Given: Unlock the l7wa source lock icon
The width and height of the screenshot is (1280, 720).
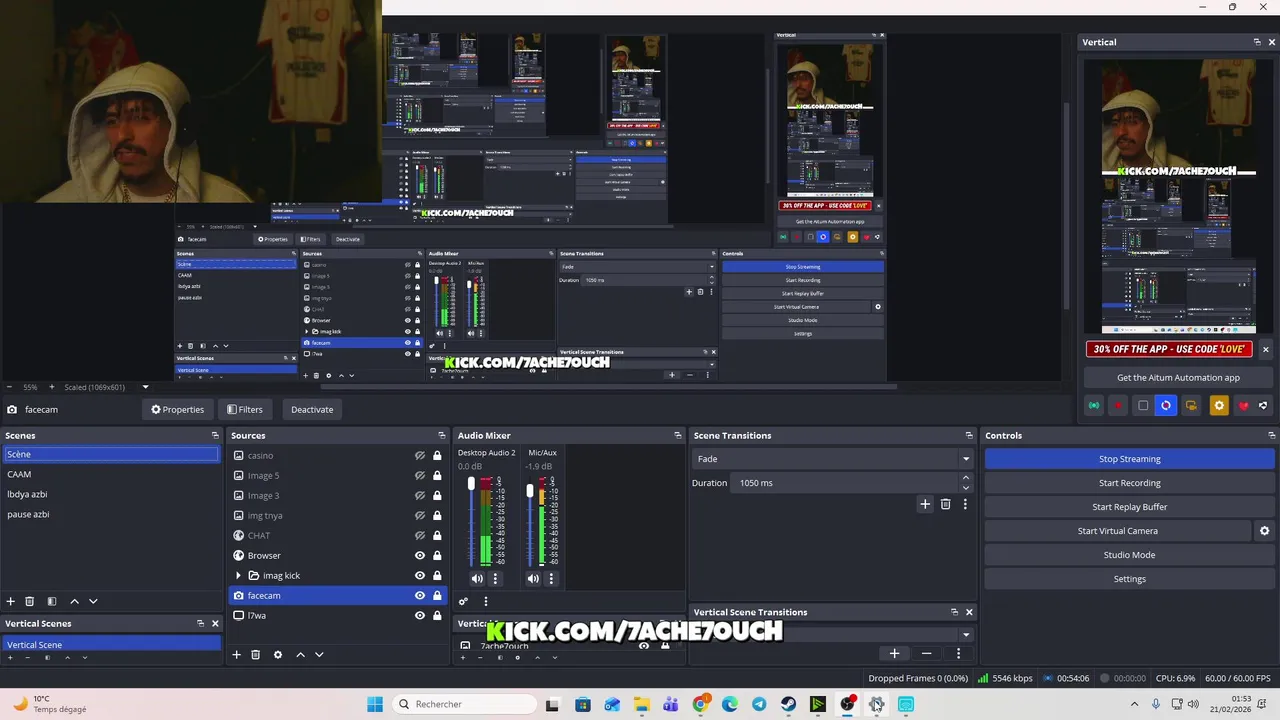Looking at the screenshot, I should click(437, 615).
